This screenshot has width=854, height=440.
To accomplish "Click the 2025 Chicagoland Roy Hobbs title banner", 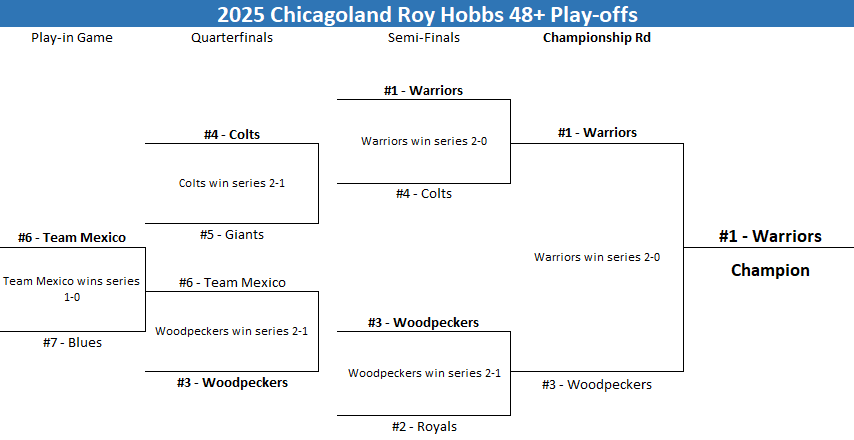I will point(427,14).
